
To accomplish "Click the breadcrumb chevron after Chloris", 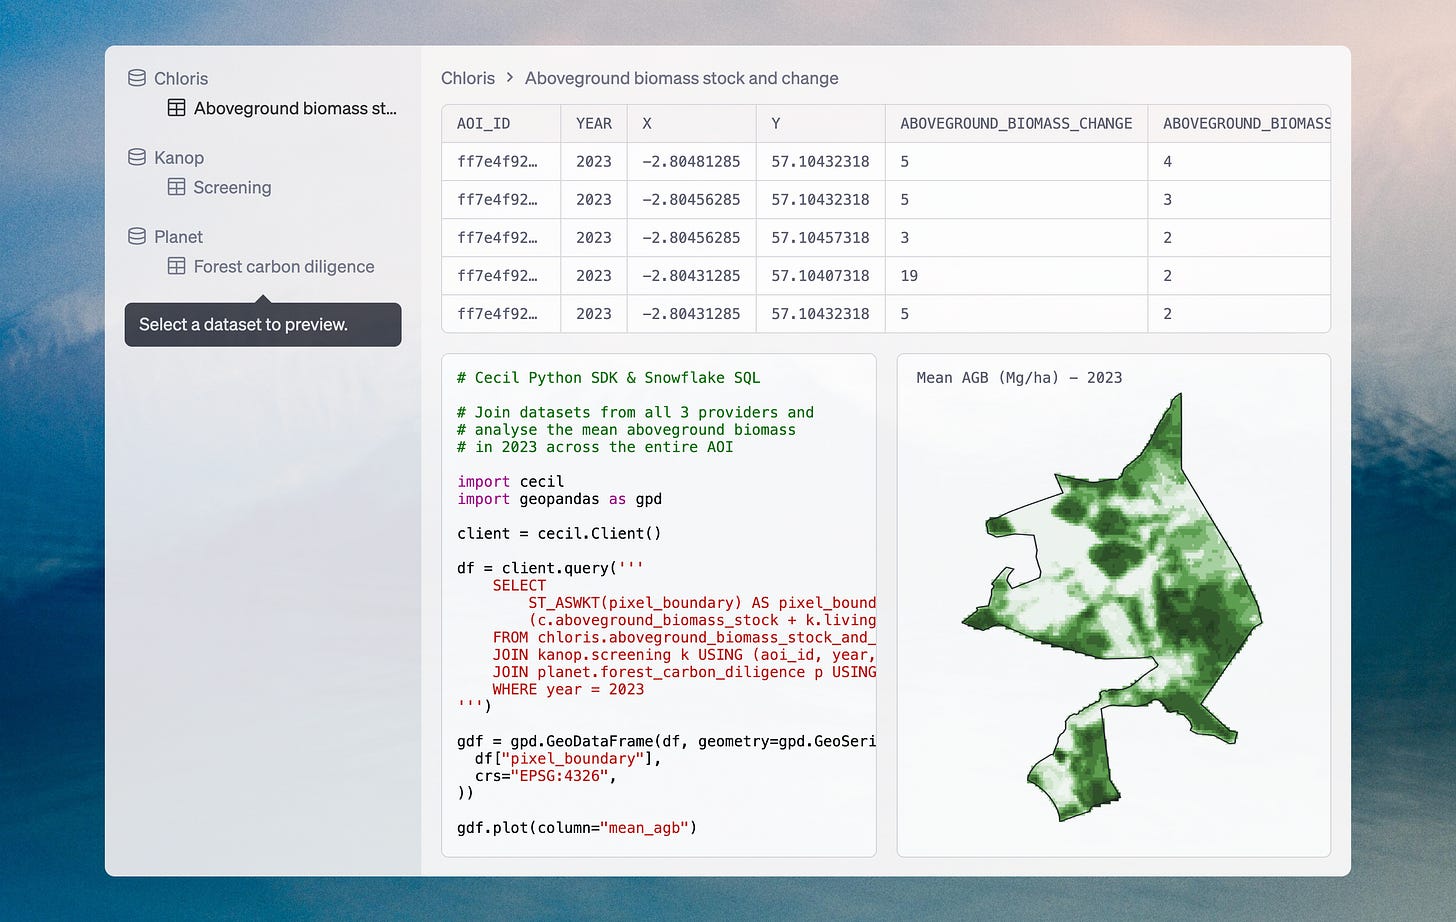I will point(510,78).
